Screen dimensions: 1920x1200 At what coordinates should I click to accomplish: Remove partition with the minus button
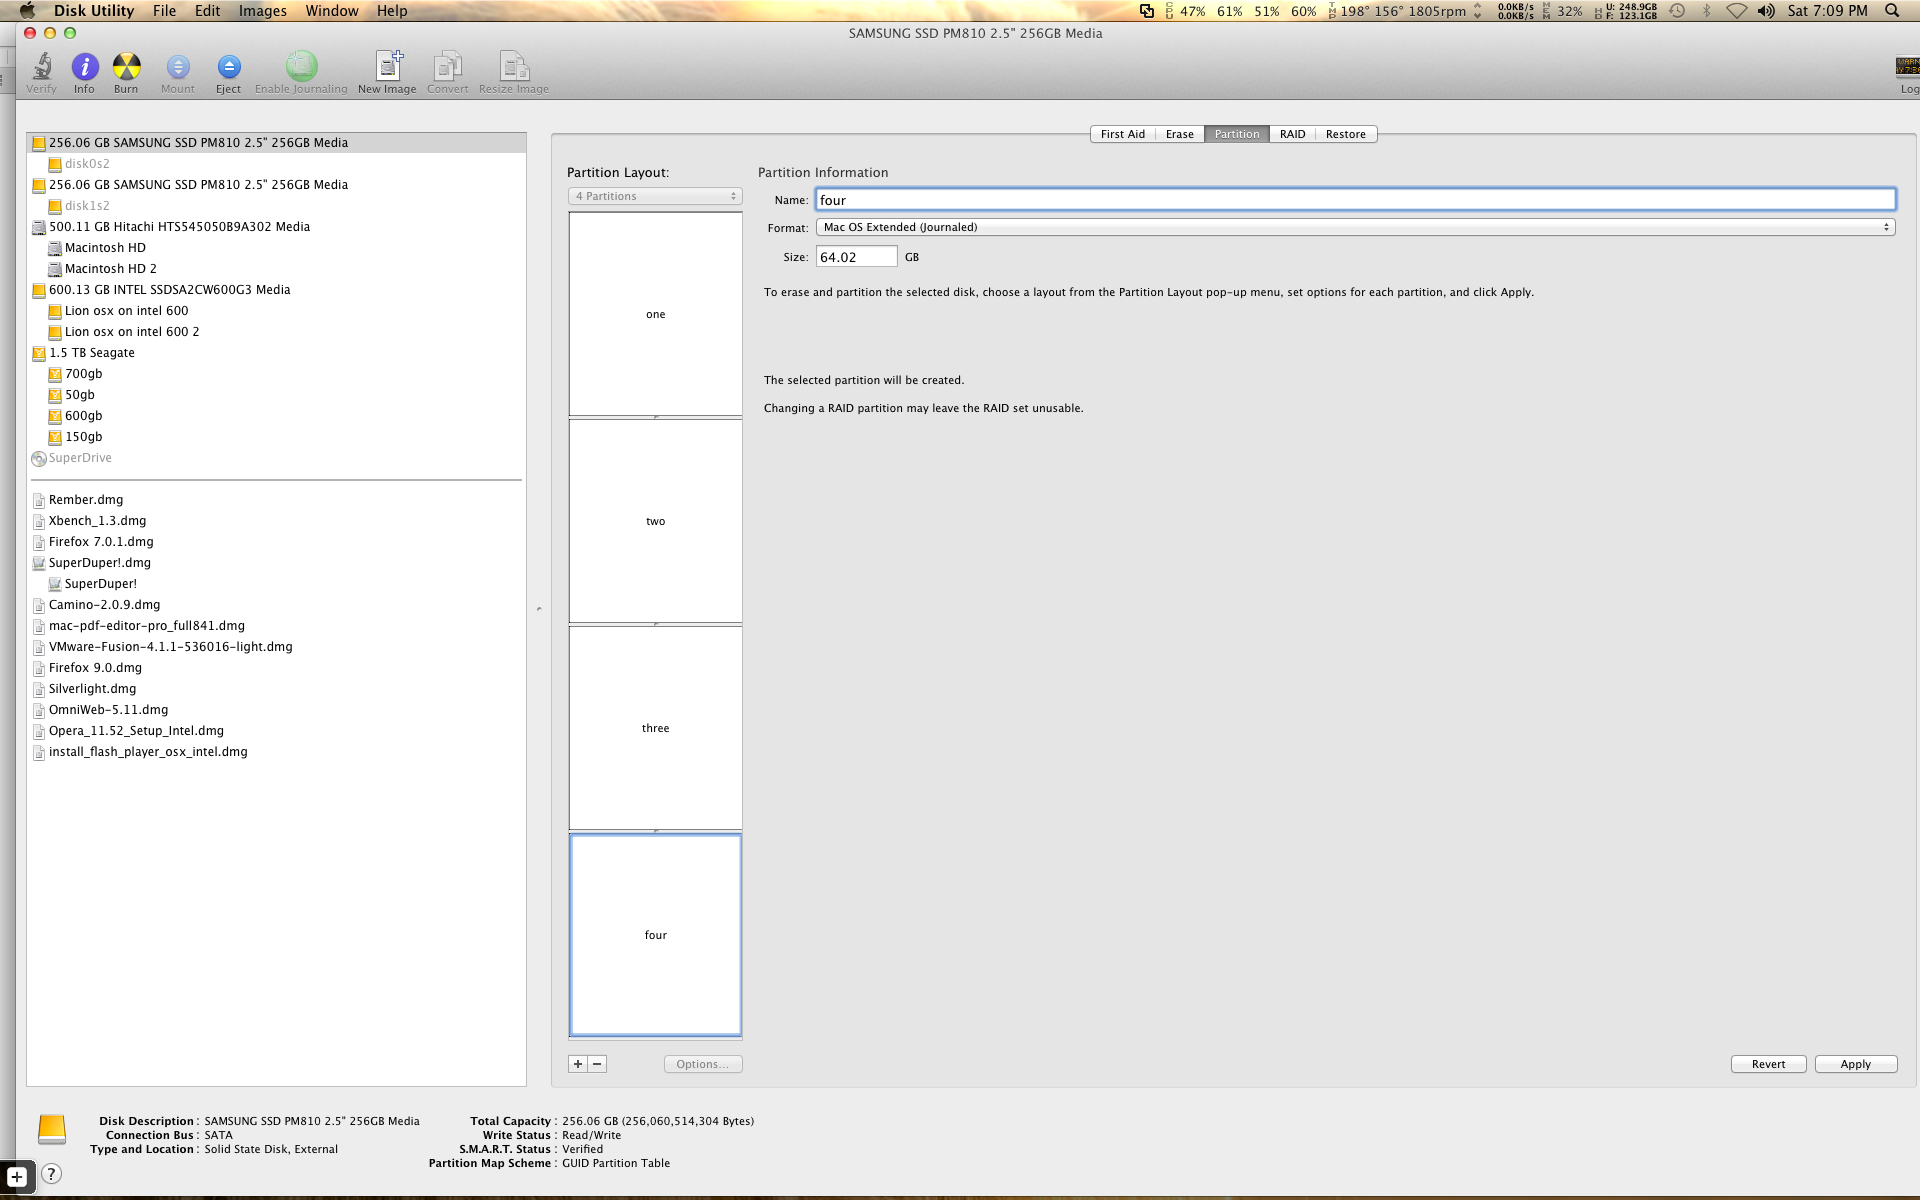[x=597, y=1064]
